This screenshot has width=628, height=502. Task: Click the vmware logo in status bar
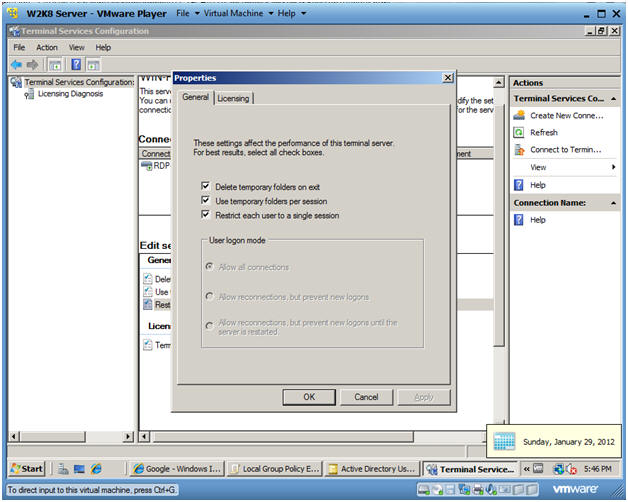[575, 489]
